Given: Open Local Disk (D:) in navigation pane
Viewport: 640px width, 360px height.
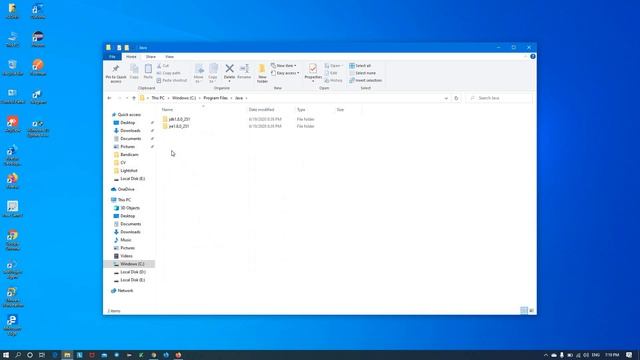Looking at the screenshot, I should [x=133, y=272].
